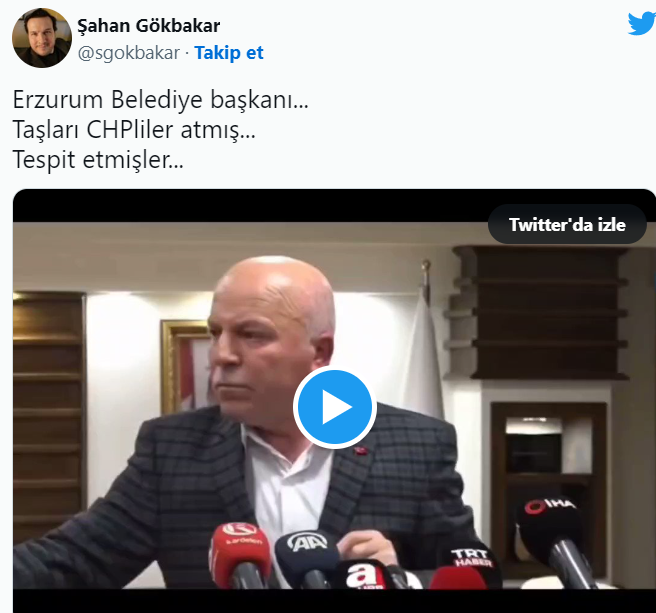Click the 'Taşları CHPliler atmış...' text line
Image resolution: width=656 pixels, height=613 pixels.
tap(134, 130)
